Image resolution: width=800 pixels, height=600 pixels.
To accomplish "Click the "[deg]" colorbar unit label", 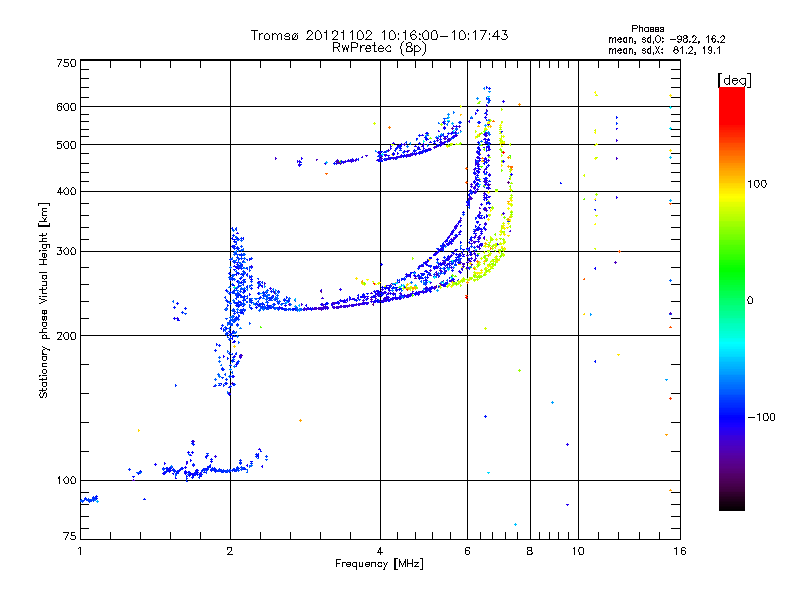I will 734,80.
